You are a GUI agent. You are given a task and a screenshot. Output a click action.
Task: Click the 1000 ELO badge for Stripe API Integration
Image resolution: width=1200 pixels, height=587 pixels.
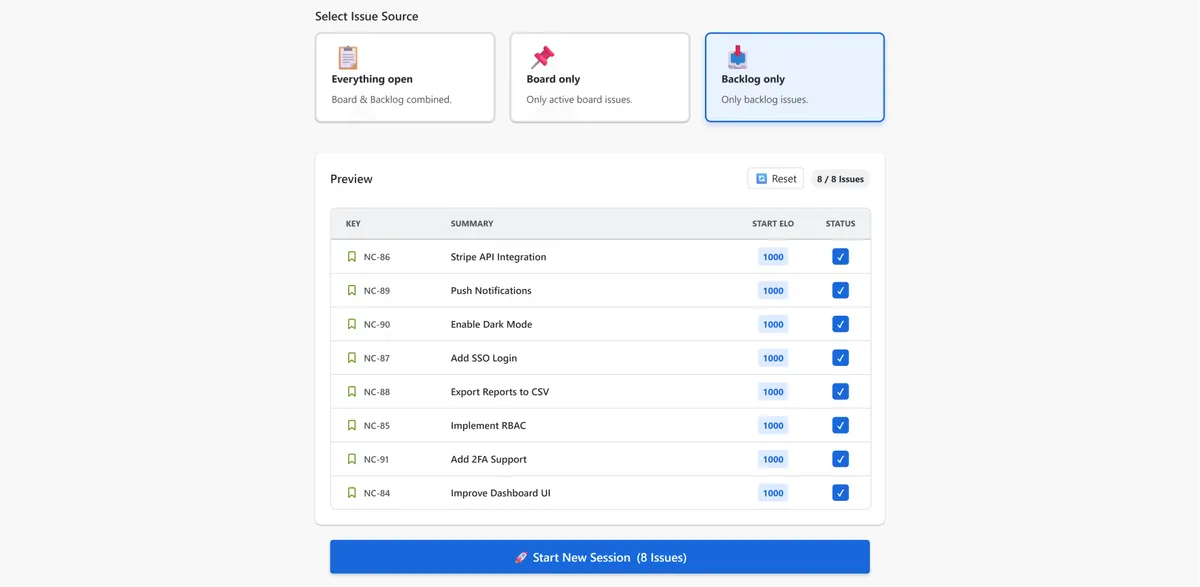tap(773, 257)
